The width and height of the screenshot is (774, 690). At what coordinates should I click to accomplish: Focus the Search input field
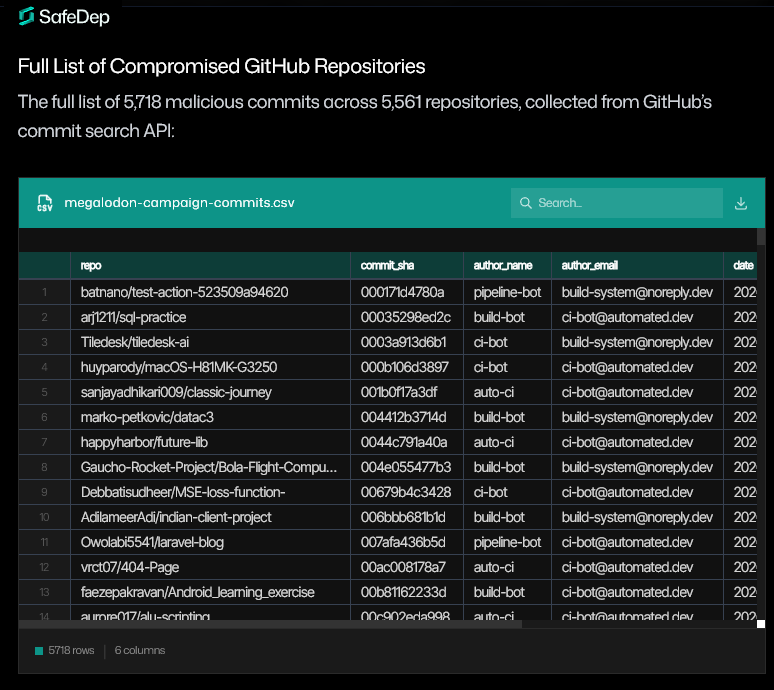point(617,203)
